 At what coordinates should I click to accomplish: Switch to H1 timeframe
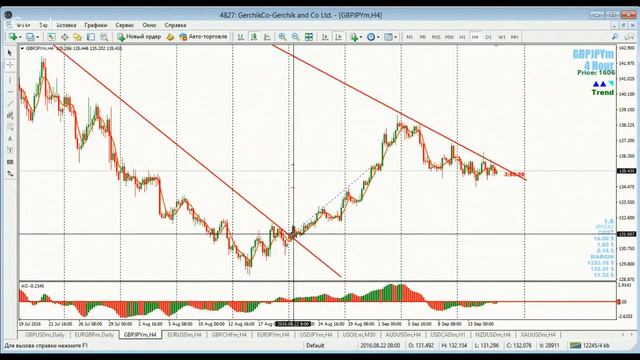pos(462,37)
